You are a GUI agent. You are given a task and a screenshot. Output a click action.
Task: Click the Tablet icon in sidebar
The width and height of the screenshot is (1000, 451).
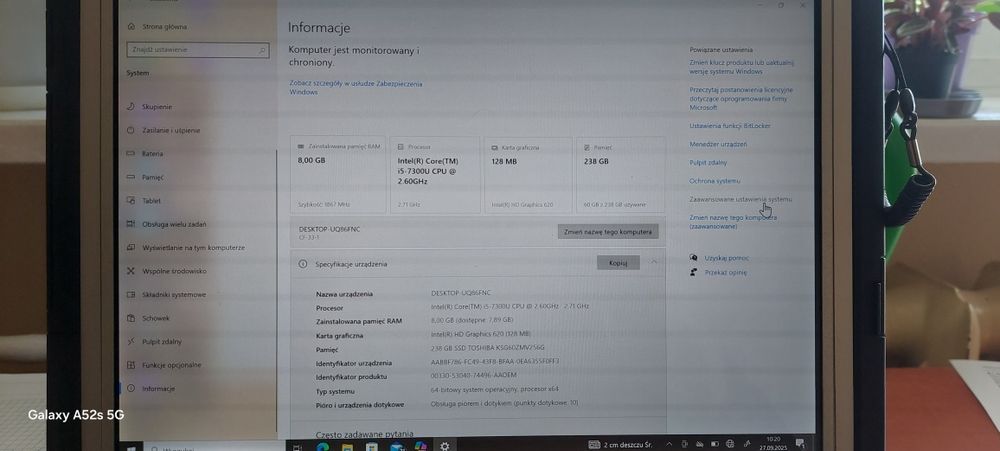click(x=131, y=201)
